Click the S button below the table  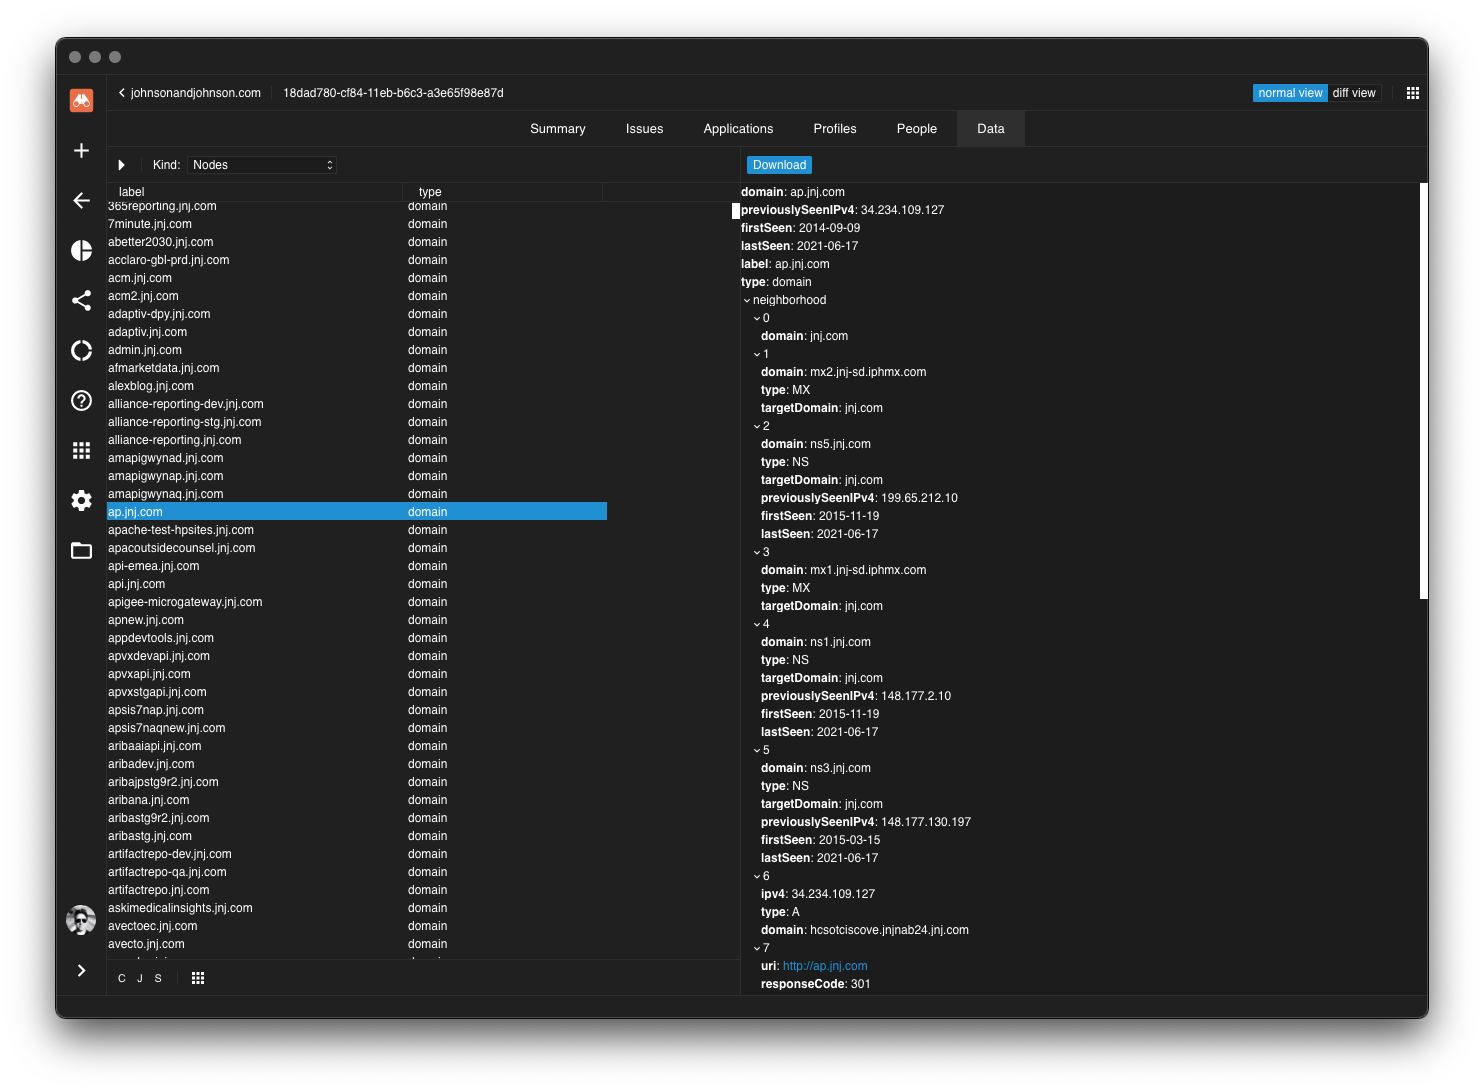click(x=158, y=978)
